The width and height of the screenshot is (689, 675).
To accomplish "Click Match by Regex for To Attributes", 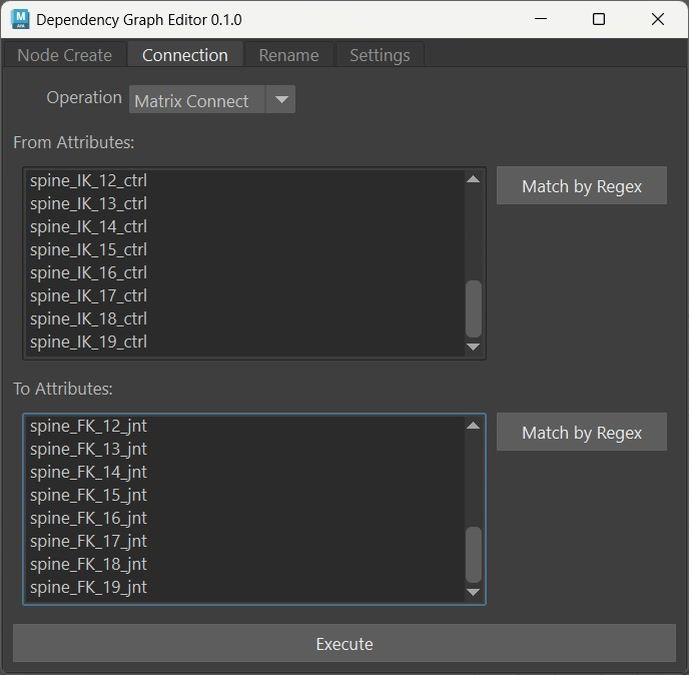I will [x=581, y=432].
